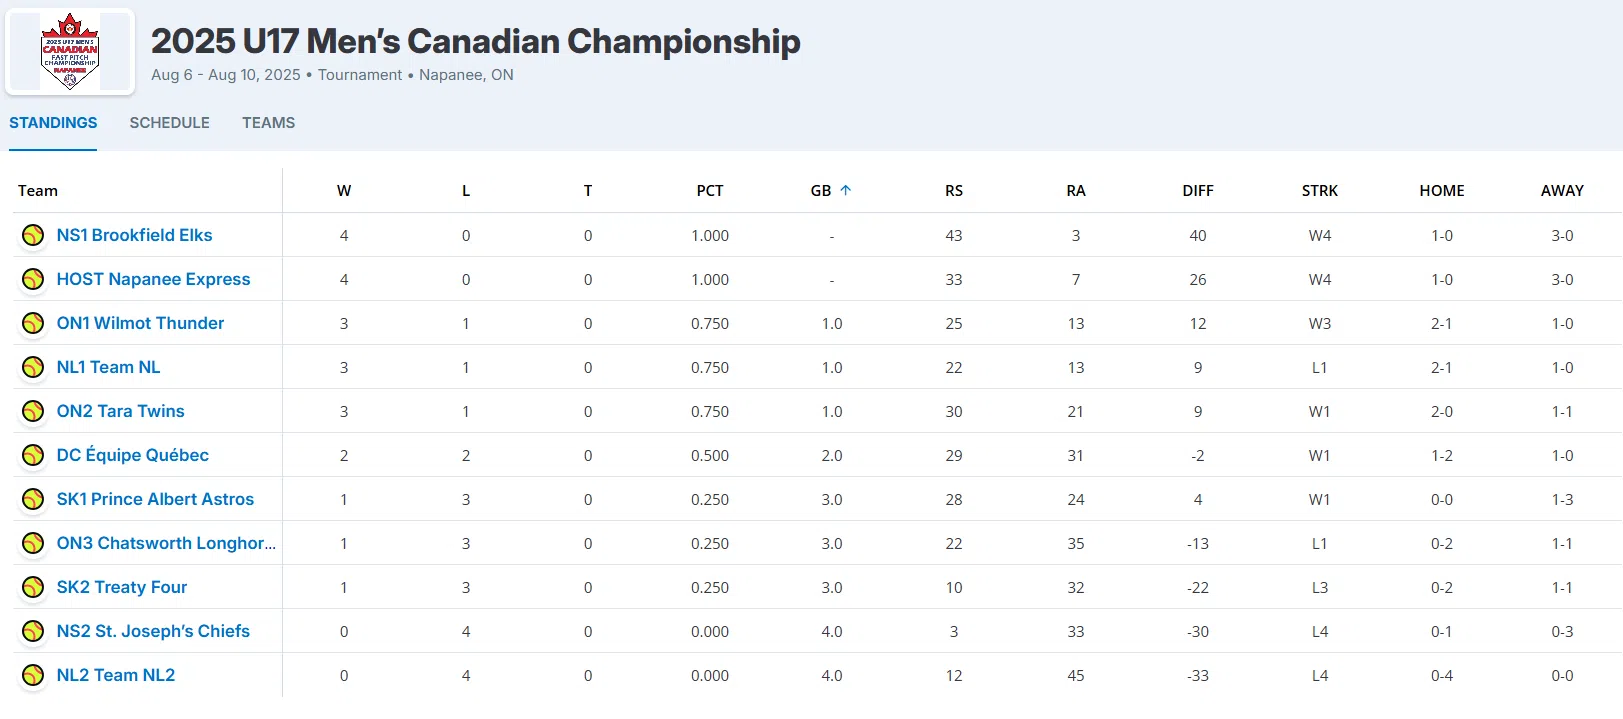Image resolution: width=1623 pixels, height=719 pixels.
Task: Click the GB column sort arrow
Action: [x=846, y=190]
